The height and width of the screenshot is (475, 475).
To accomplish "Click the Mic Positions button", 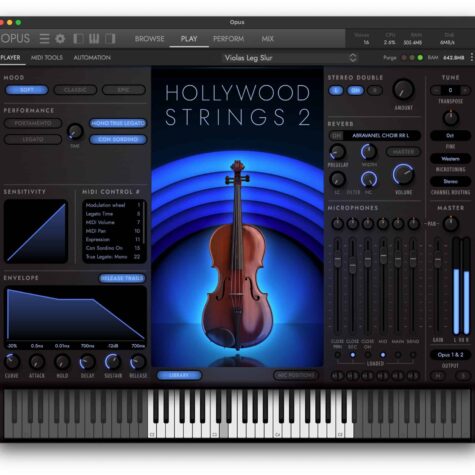I will coord(296,375).
